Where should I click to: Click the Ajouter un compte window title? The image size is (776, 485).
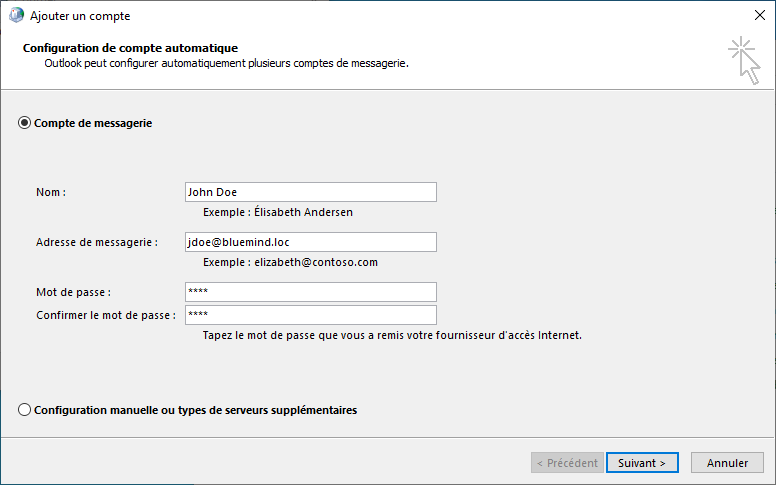[80, 16]
